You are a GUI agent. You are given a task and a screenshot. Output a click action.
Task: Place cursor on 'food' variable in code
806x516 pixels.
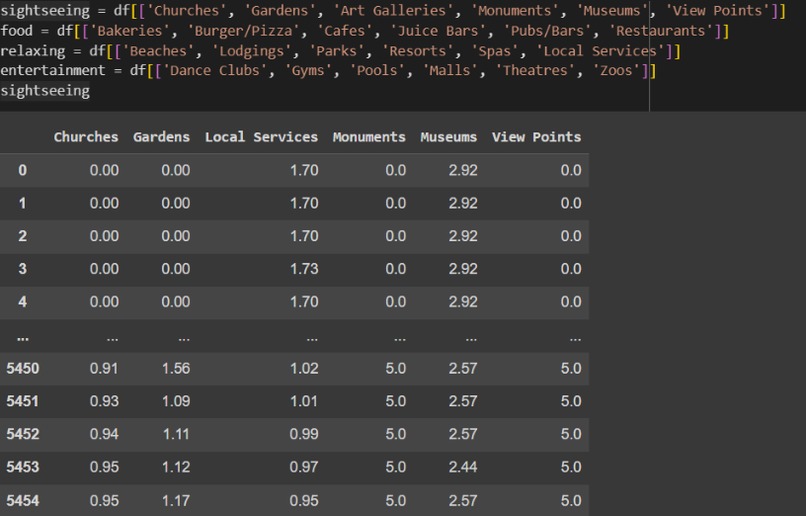click(x=16, y=31)
